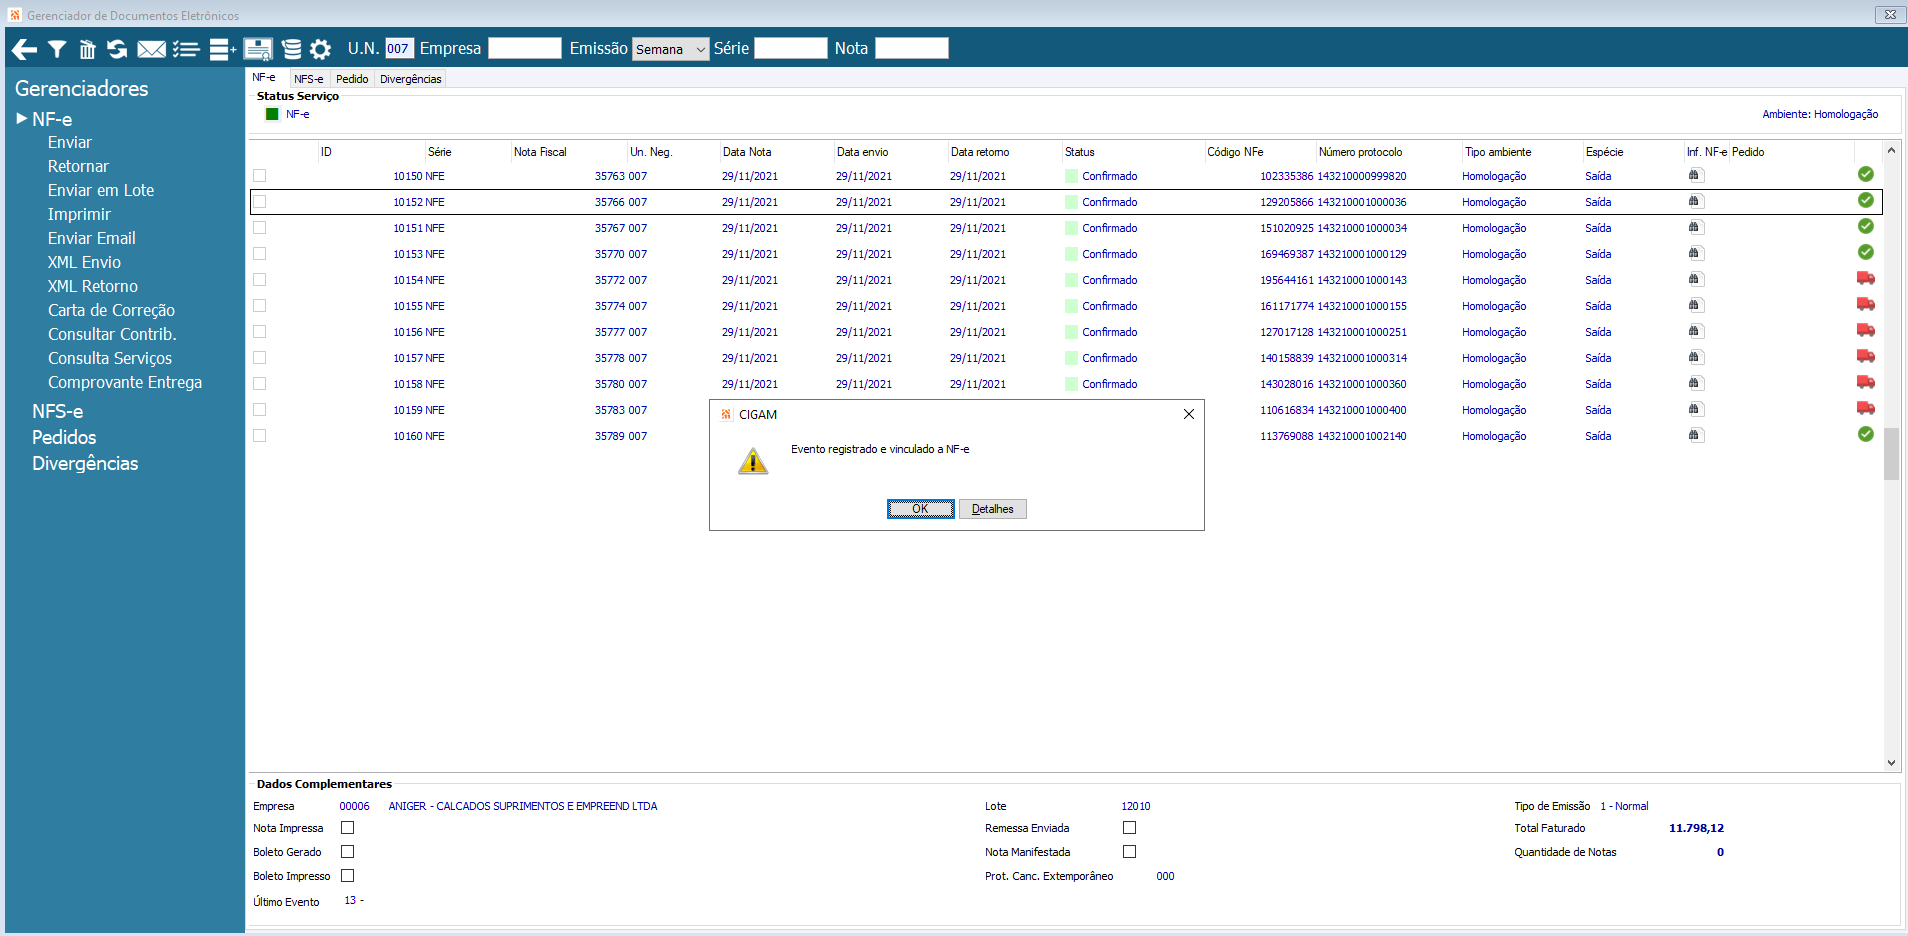Close the CIGAM dialog
1908x936 pixels.
click(1189, 414)
